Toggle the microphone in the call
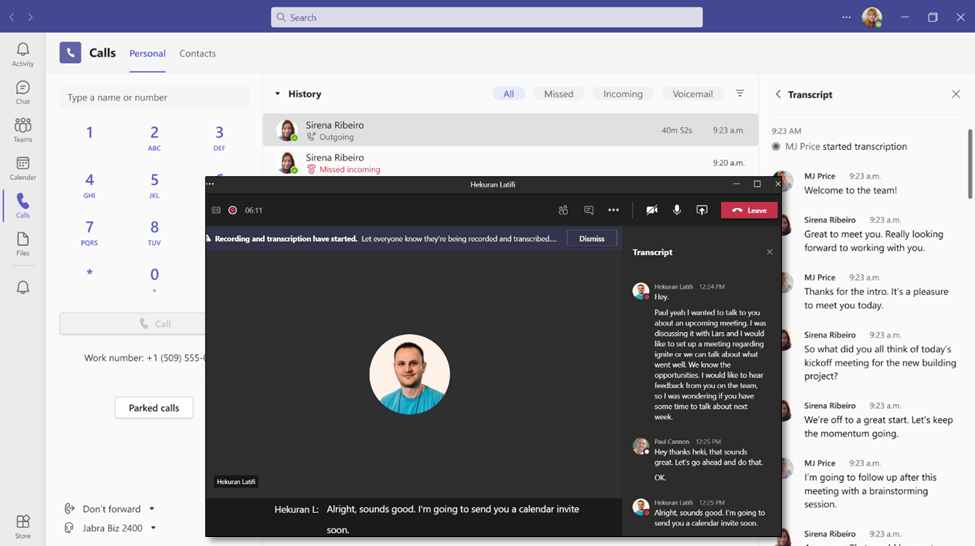Image resolution: width=975 pixels, height=546 pixels. [677, 210]
